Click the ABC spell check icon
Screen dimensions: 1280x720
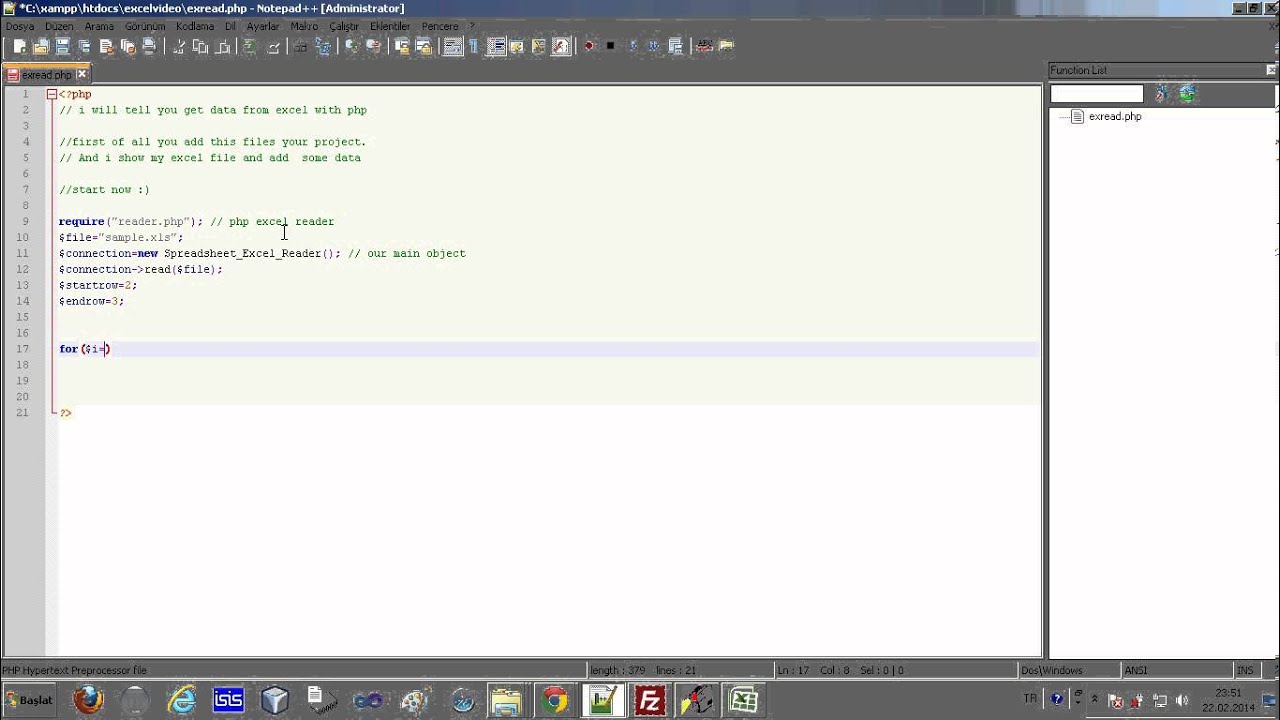pyautogui.click(x=704, y=46)
